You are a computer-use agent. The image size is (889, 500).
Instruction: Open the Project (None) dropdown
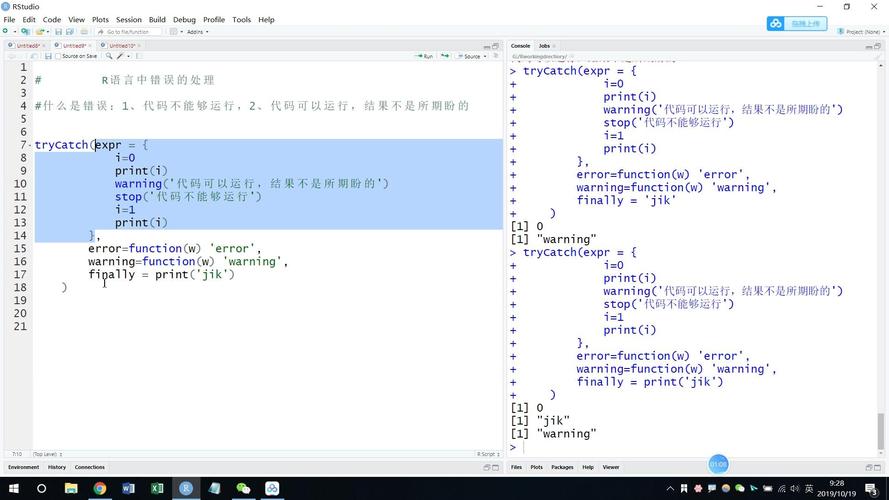point(860,32)
